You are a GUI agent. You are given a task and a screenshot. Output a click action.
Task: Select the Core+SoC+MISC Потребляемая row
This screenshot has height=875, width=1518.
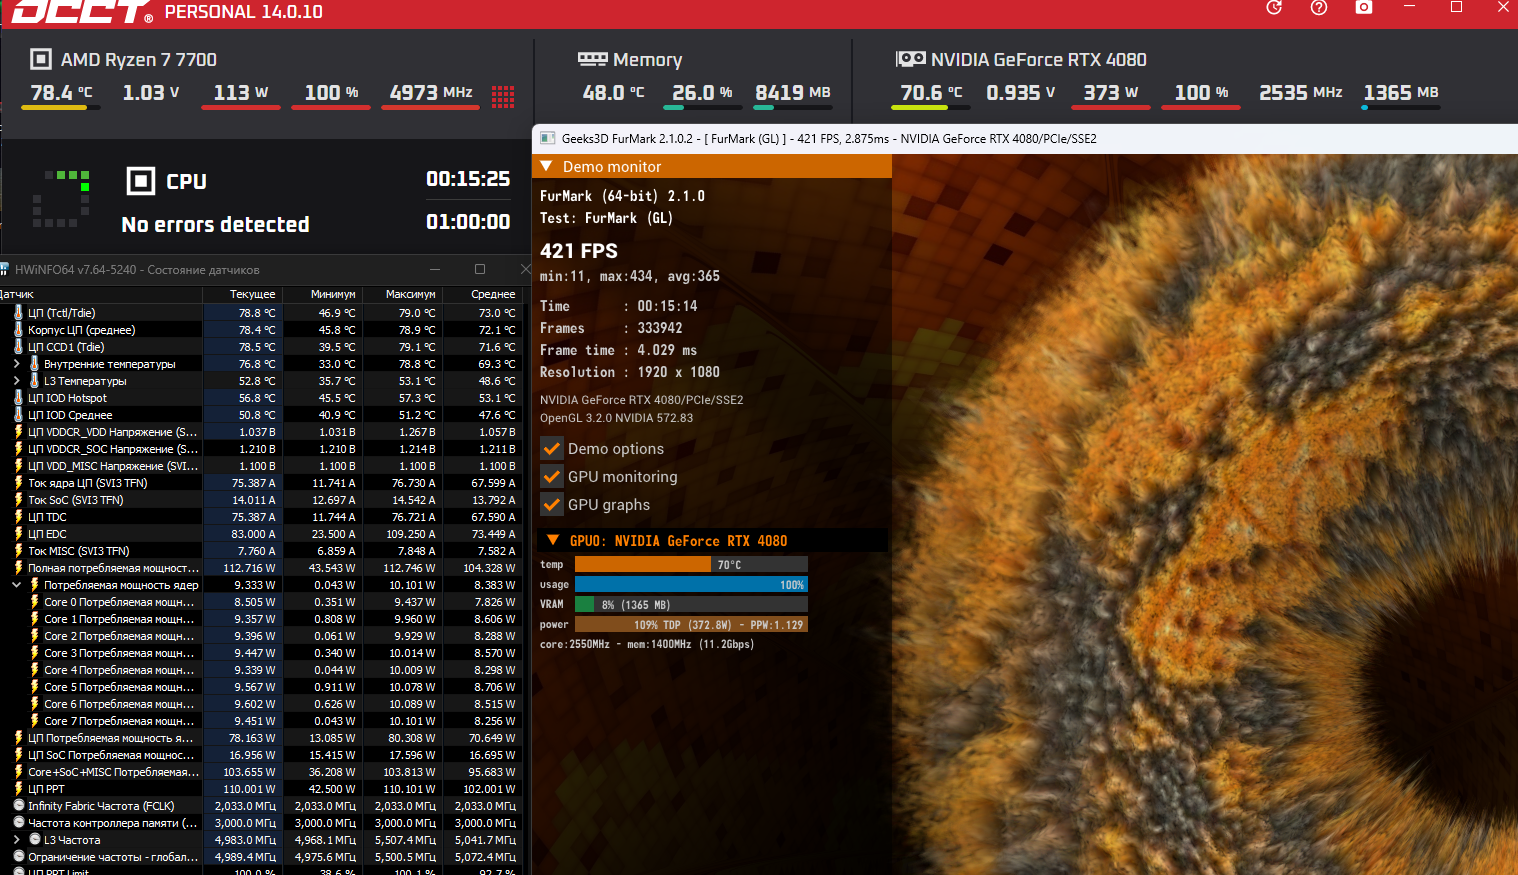[x=262, y=772]
